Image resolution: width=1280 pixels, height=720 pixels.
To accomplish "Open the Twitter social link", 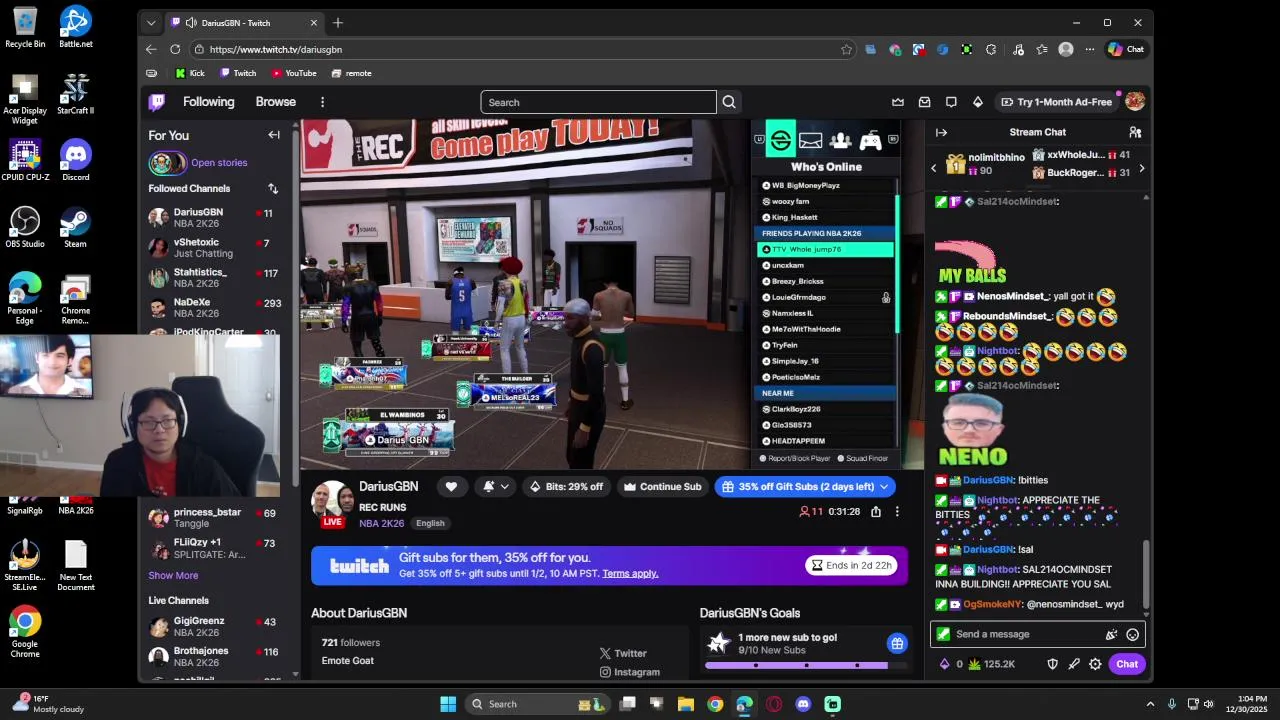I will [x=623, y=653].
